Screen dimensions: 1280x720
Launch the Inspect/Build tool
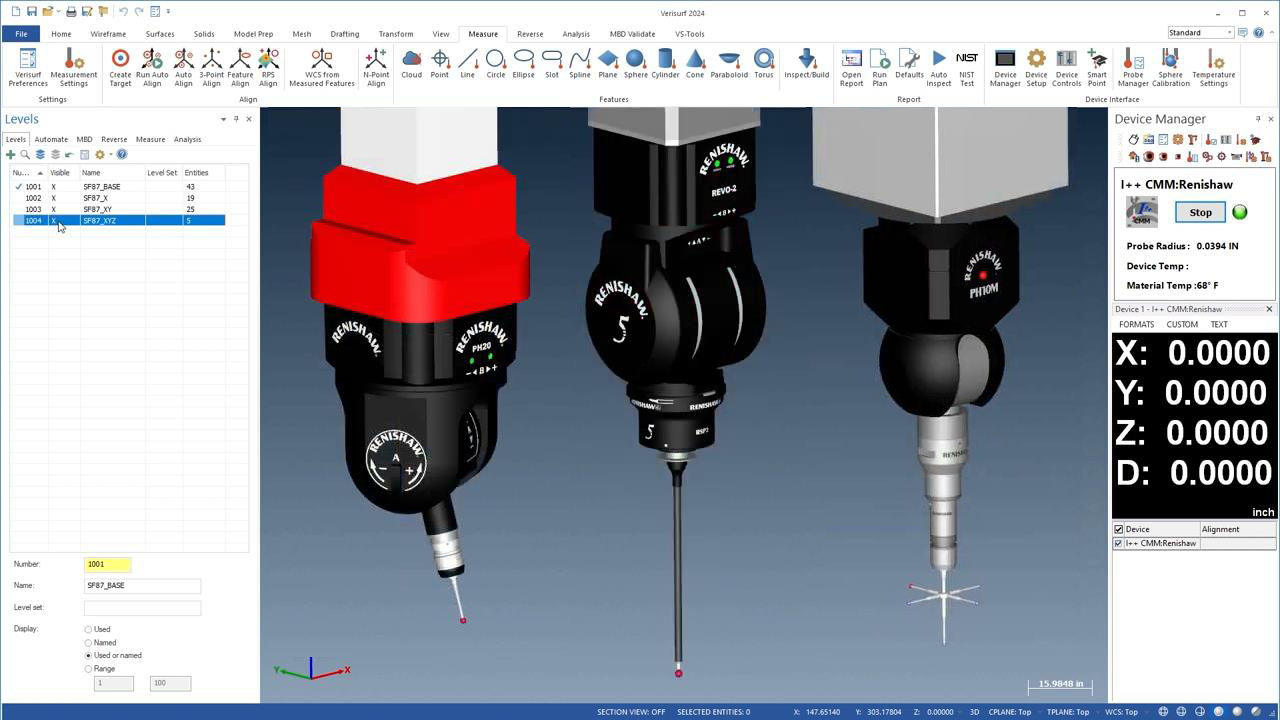pyautogui.click(x=807, y=64)
